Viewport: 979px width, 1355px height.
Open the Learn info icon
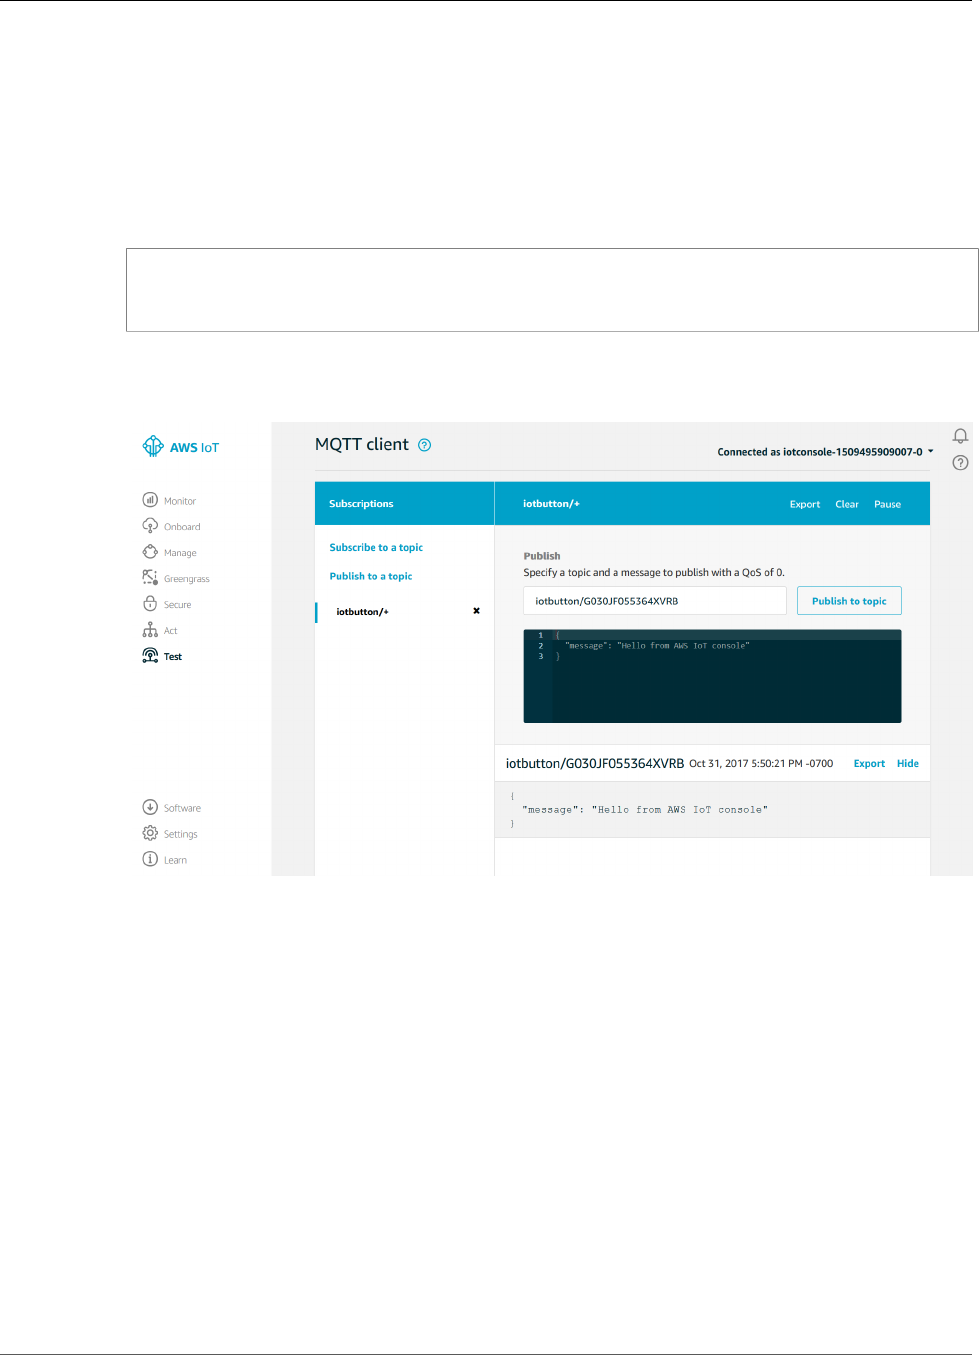coord(150,859)
